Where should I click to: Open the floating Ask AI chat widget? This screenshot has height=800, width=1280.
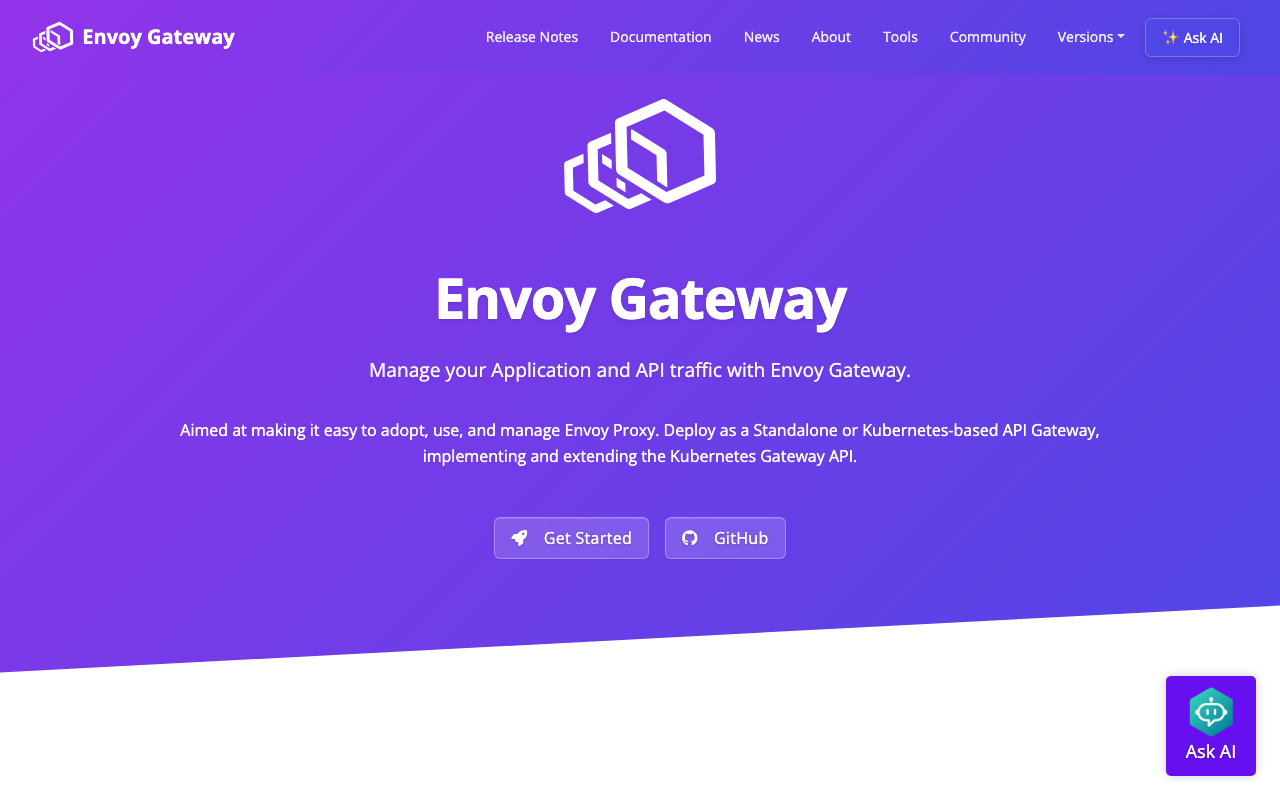[1211, 726]
